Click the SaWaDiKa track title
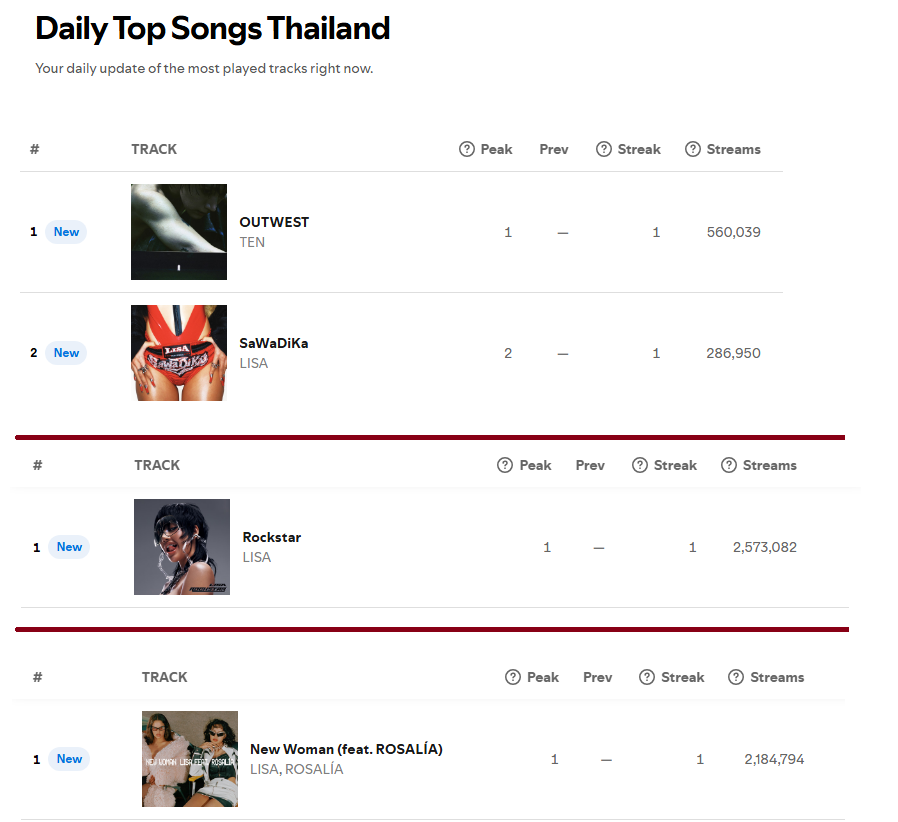Screen dimensions: 898x822 [x=274, y=343]
